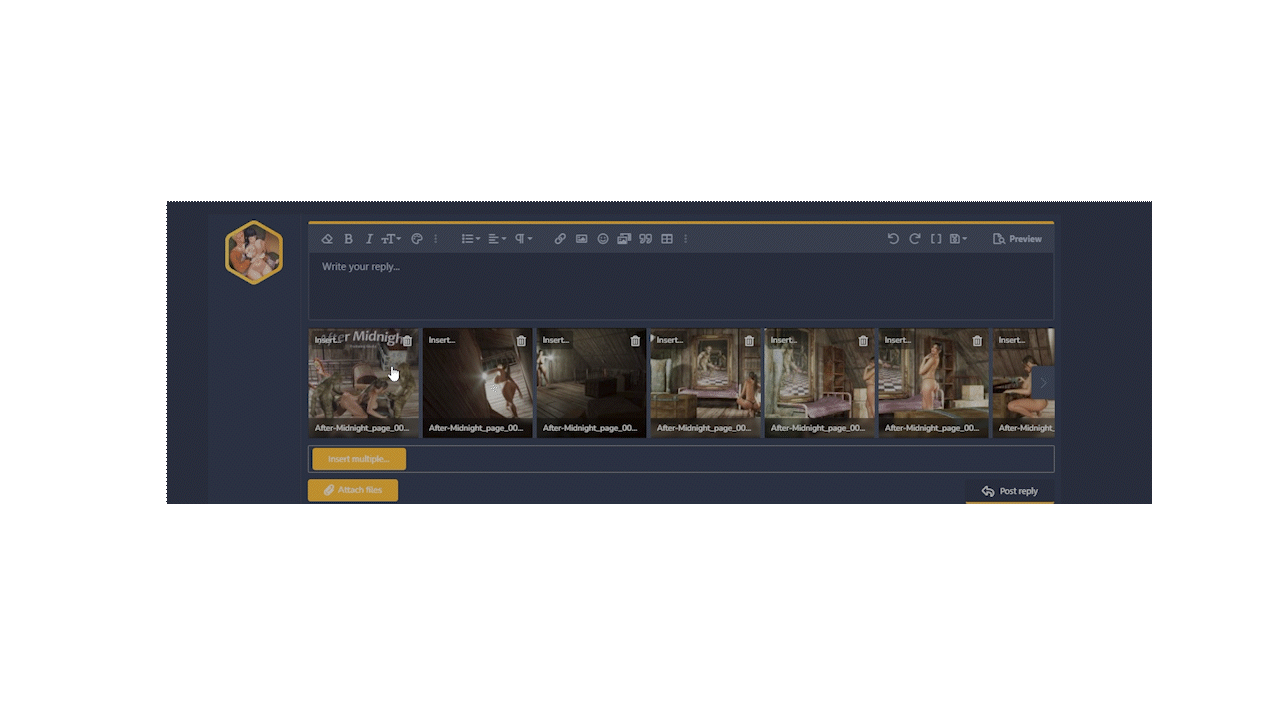The image size is (1280, 720).
Task: Open the text color palette
Action: [x=417, y=239]
